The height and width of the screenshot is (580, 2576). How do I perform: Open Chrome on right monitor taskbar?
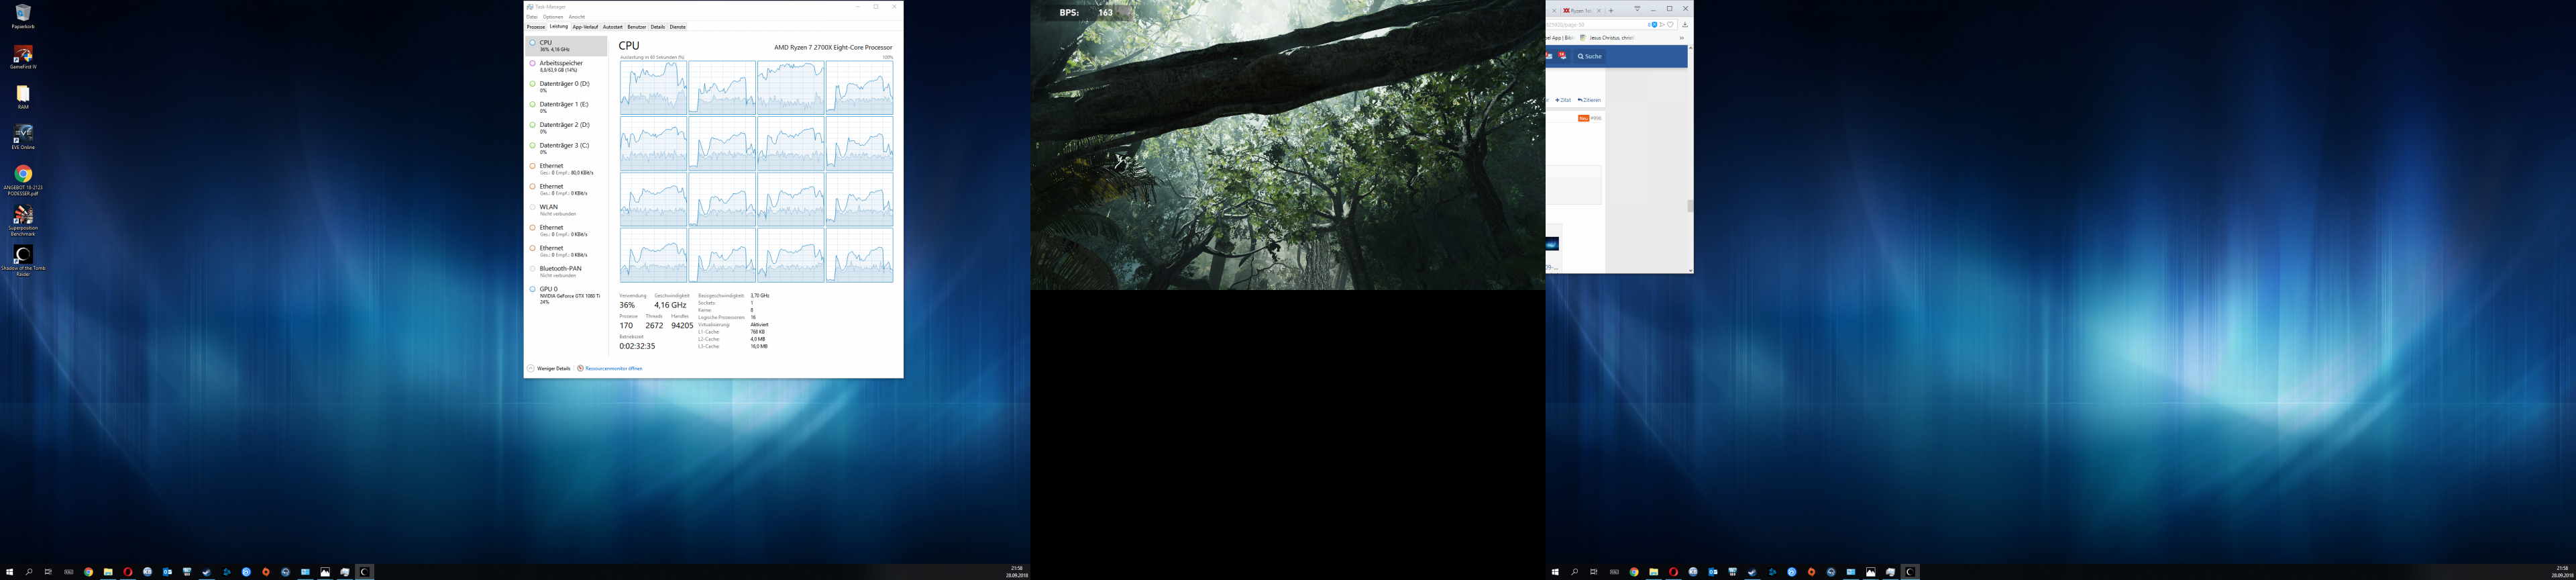1634,572
